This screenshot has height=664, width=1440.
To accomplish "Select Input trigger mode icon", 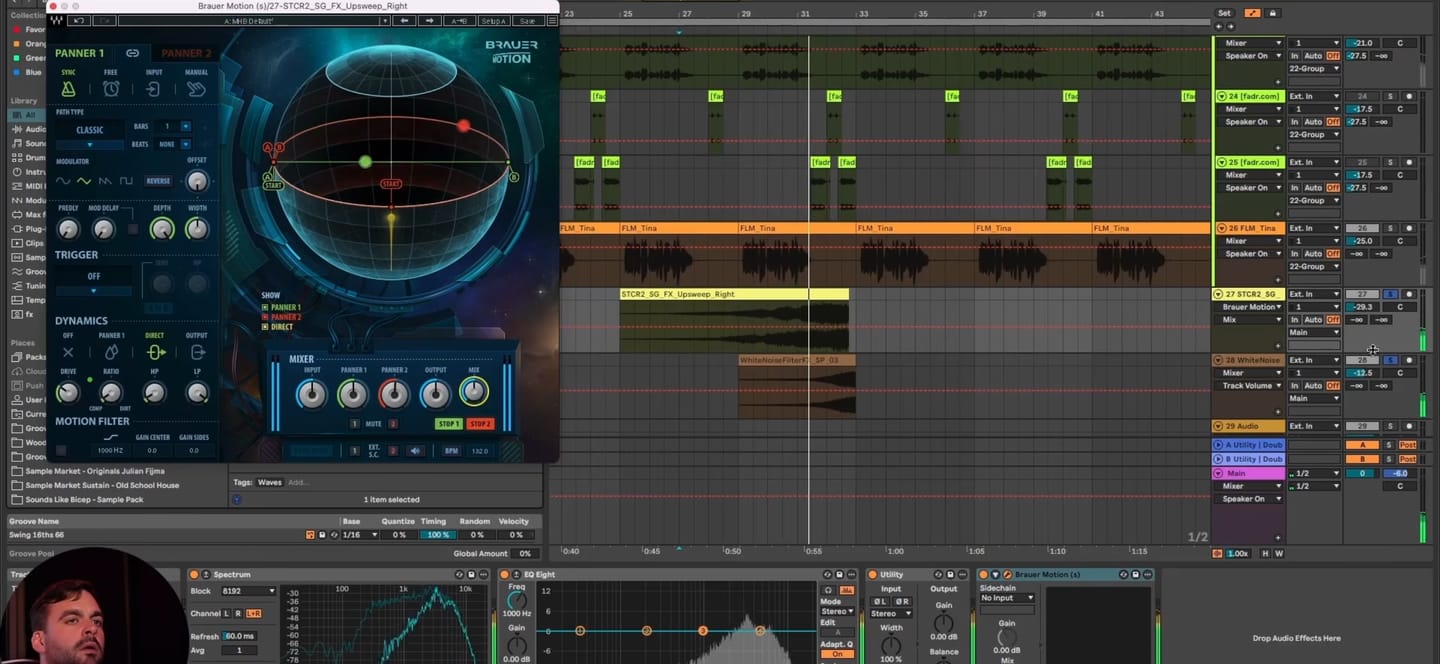I will (x=154, y=89).
